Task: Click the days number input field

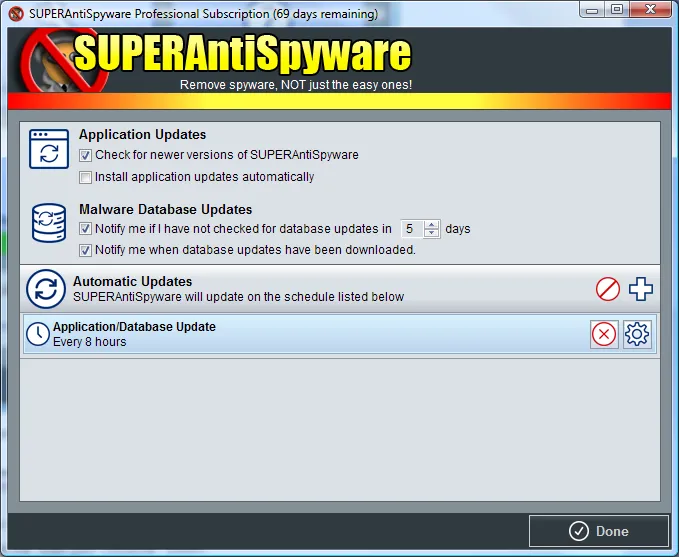Action: click(x=410, y=229)
